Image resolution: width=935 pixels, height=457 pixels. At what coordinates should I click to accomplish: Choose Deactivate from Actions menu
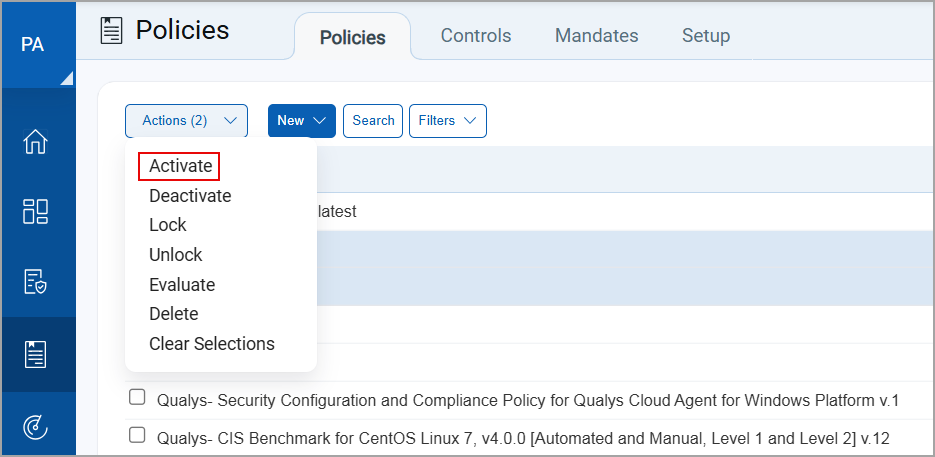190,196
